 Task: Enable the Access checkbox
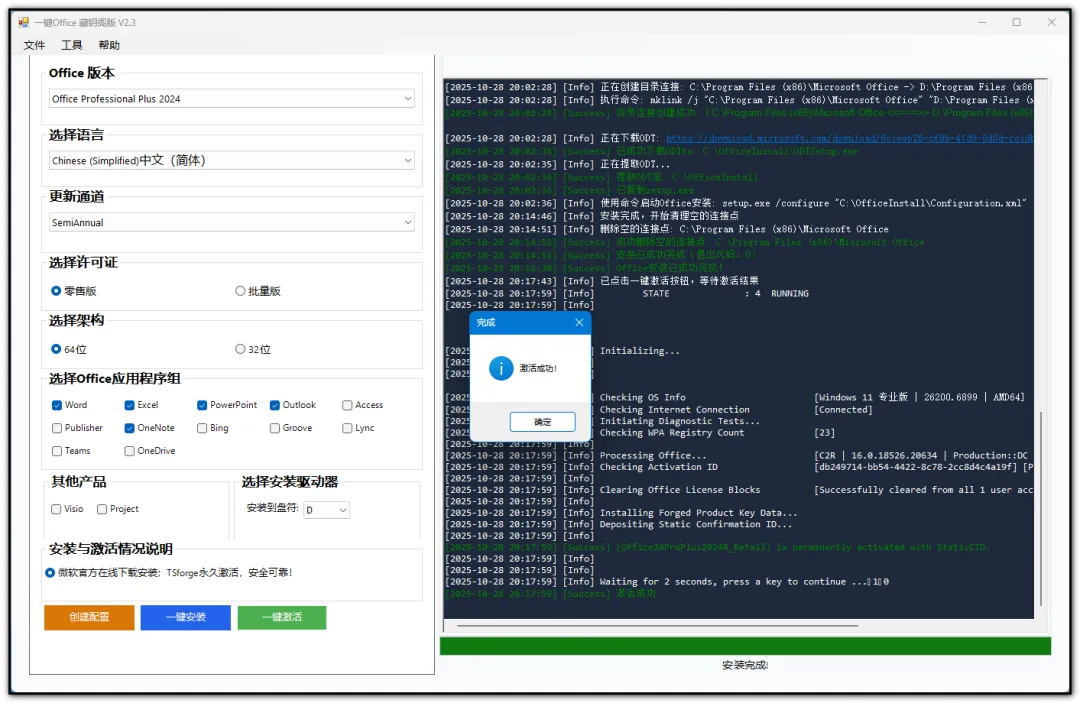click(347, 406)
